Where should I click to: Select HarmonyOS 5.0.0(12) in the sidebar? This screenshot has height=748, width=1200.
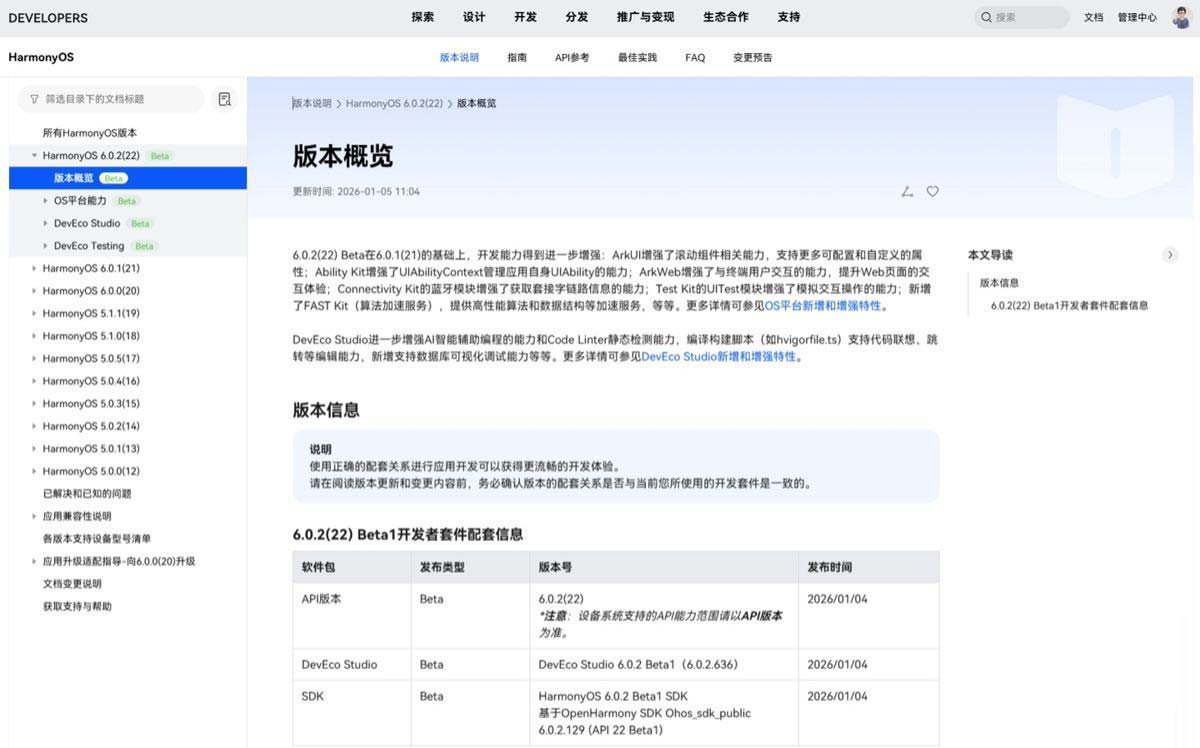coord(91,471)
